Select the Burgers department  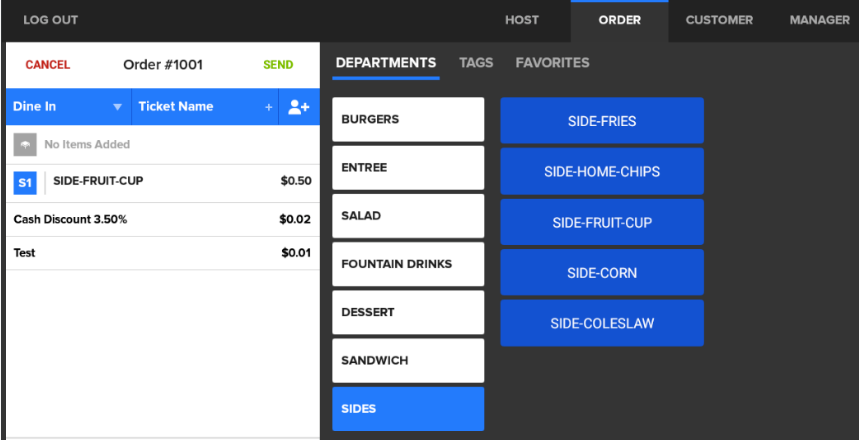click(408, 120)
